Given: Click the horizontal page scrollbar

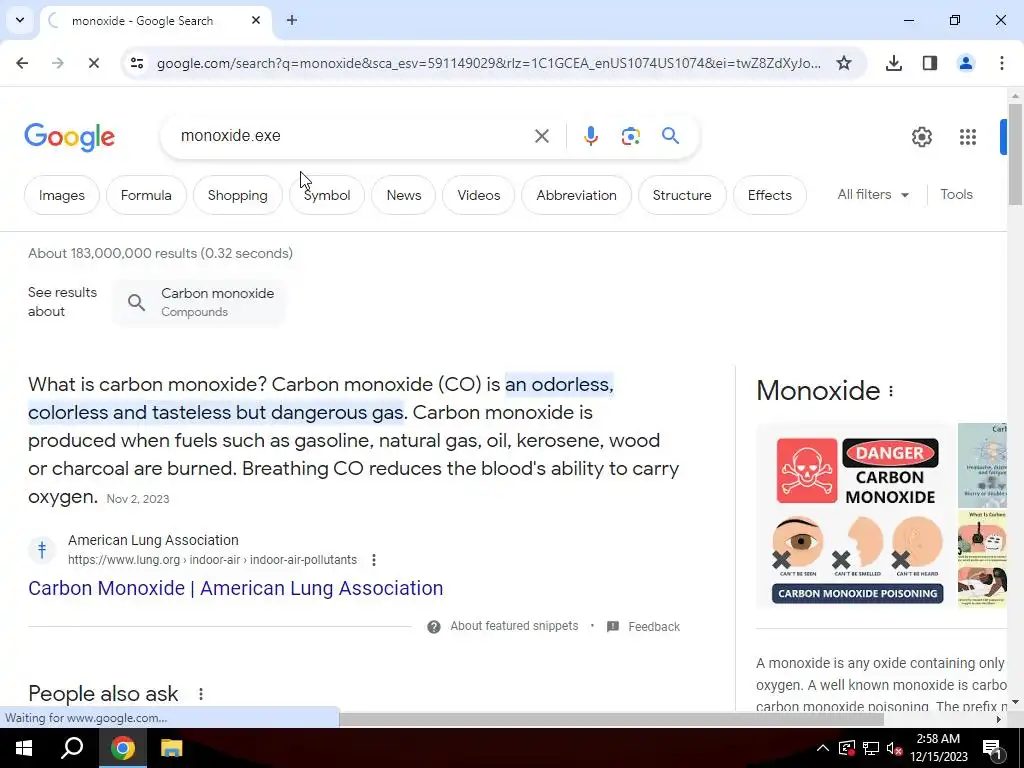Looking at the screenshot, I should pos(611,719).
